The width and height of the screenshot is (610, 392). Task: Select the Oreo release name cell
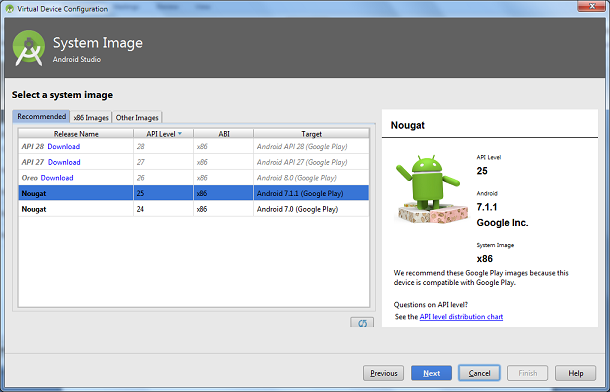coord(76,178)
